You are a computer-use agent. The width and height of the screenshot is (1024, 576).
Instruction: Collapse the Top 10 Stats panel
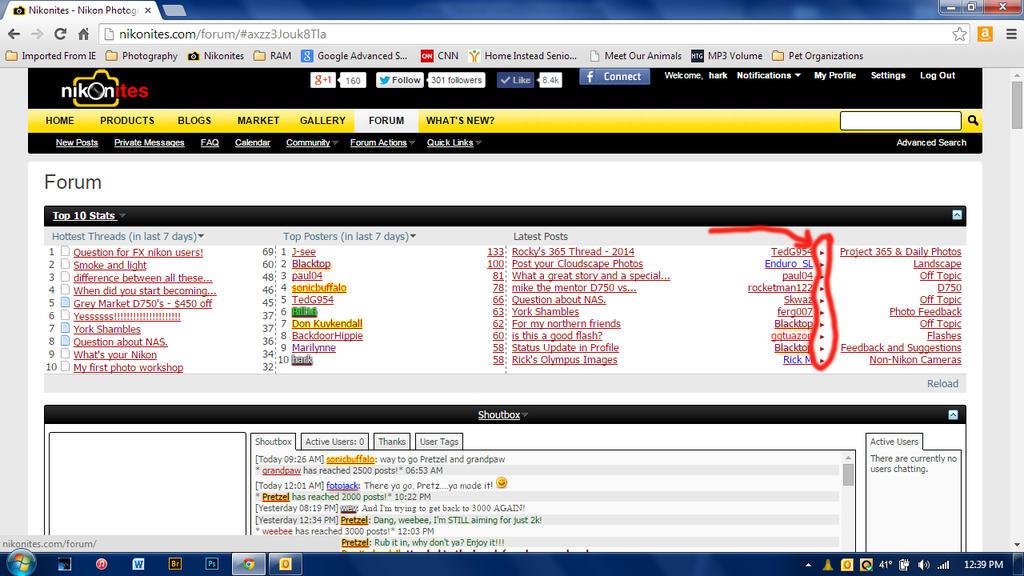coord(957,215)
